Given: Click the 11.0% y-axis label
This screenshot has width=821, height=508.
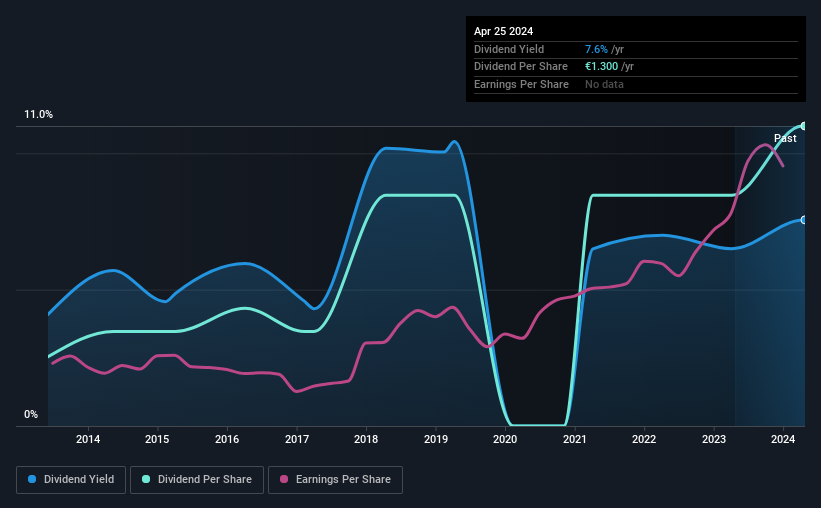Looking at the screenshot, I should point(38,115).
